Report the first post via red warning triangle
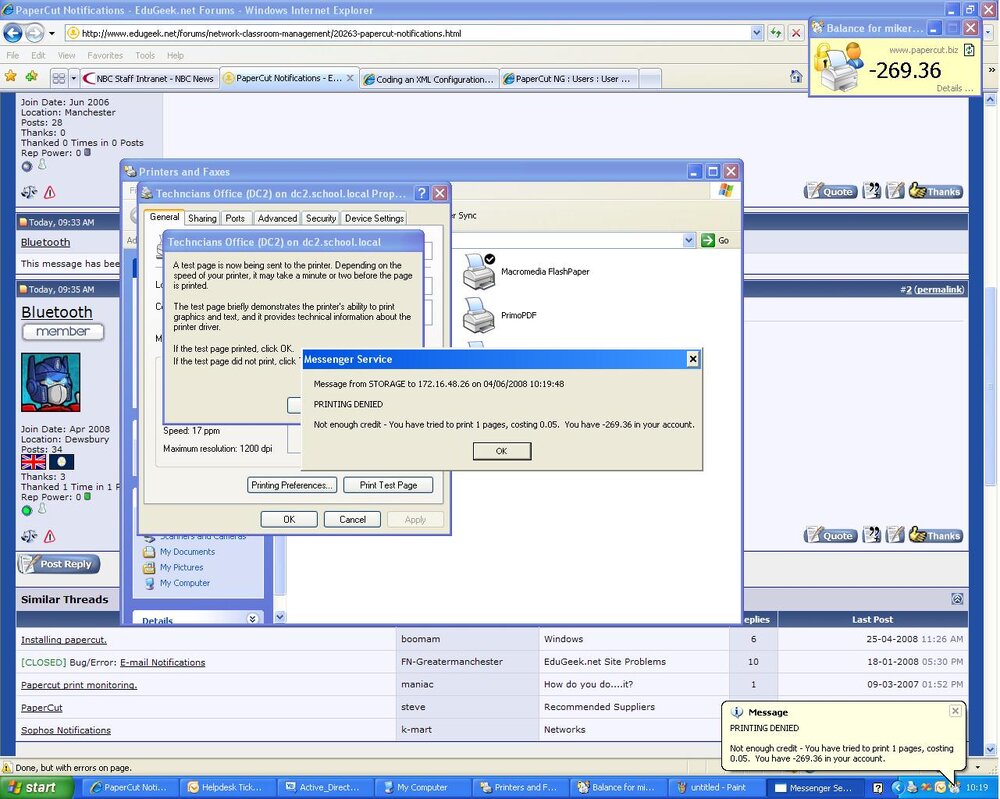1000x799 pixels. pyautogui.click(x=50, y=192)
